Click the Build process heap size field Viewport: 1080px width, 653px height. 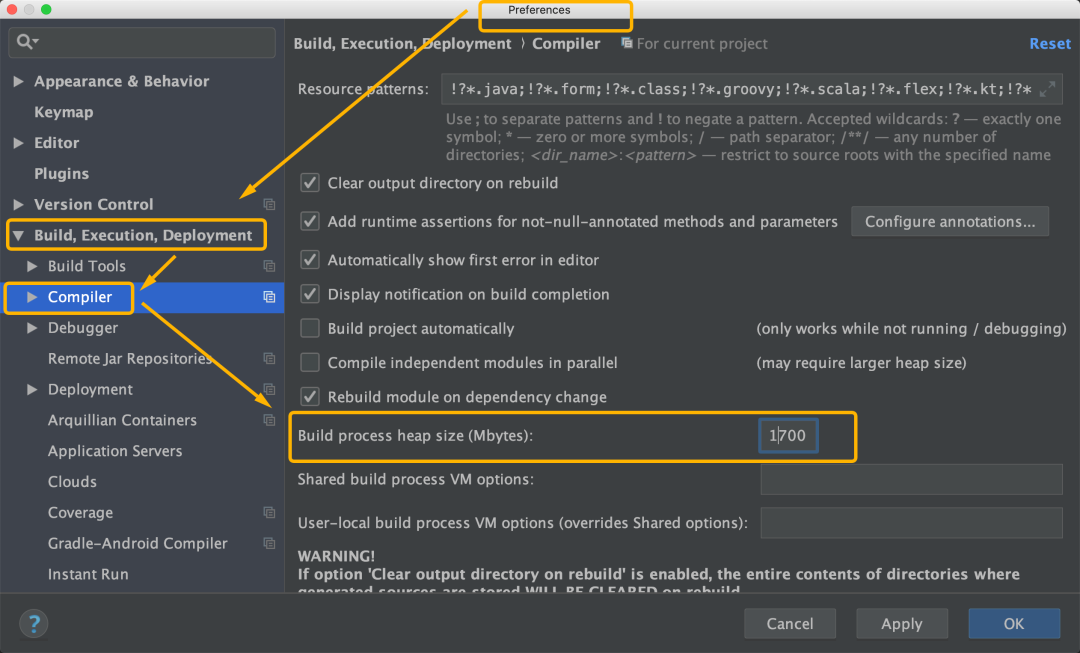tap(788, 436)
